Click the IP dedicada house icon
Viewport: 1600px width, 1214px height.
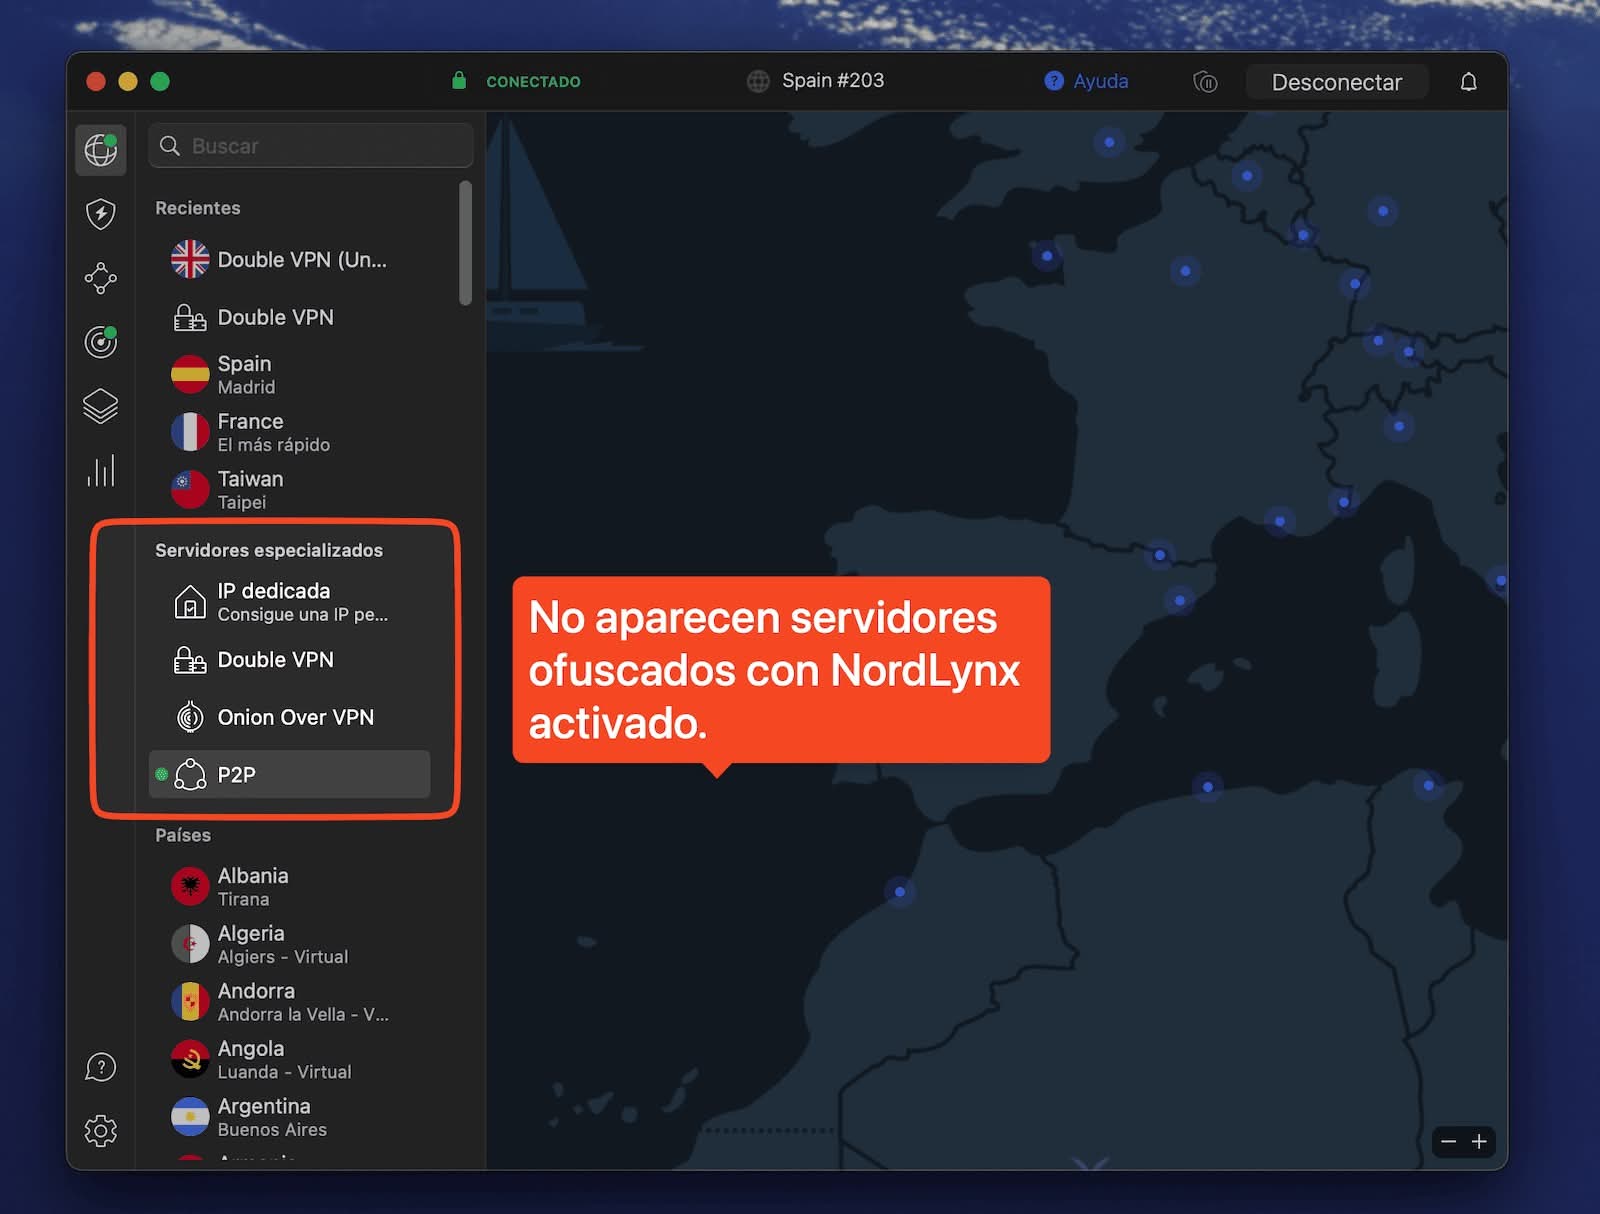[x=190, y=602]
